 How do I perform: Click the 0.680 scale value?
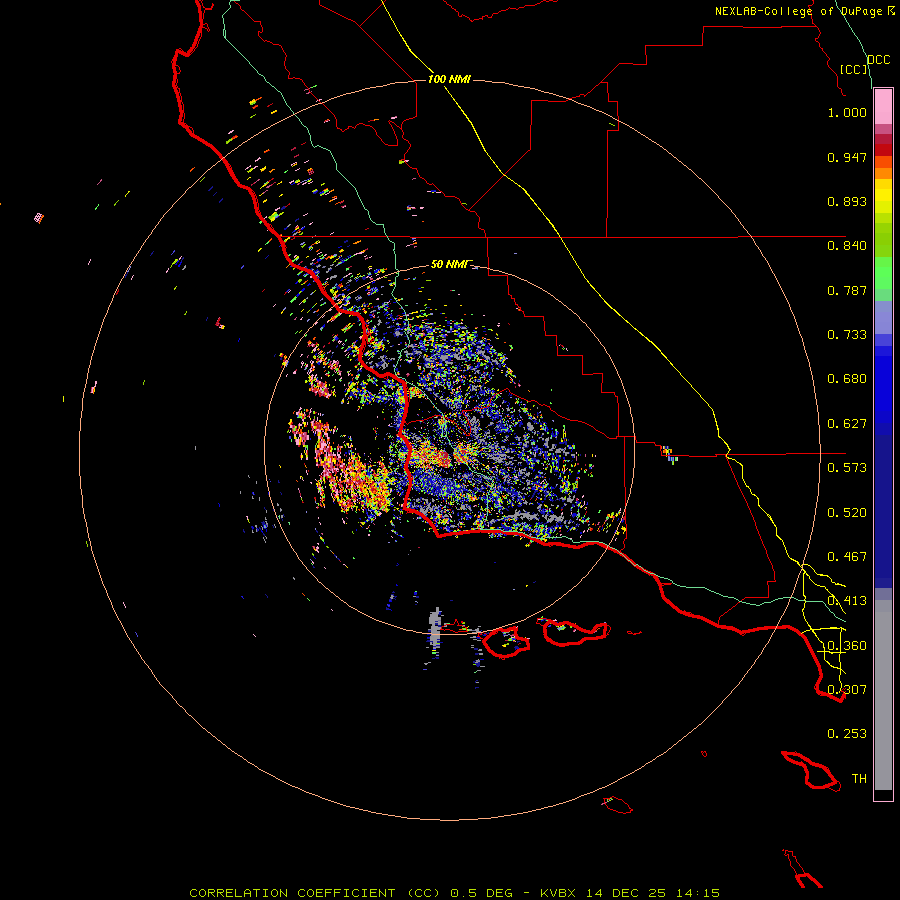[x=847, y=379]
